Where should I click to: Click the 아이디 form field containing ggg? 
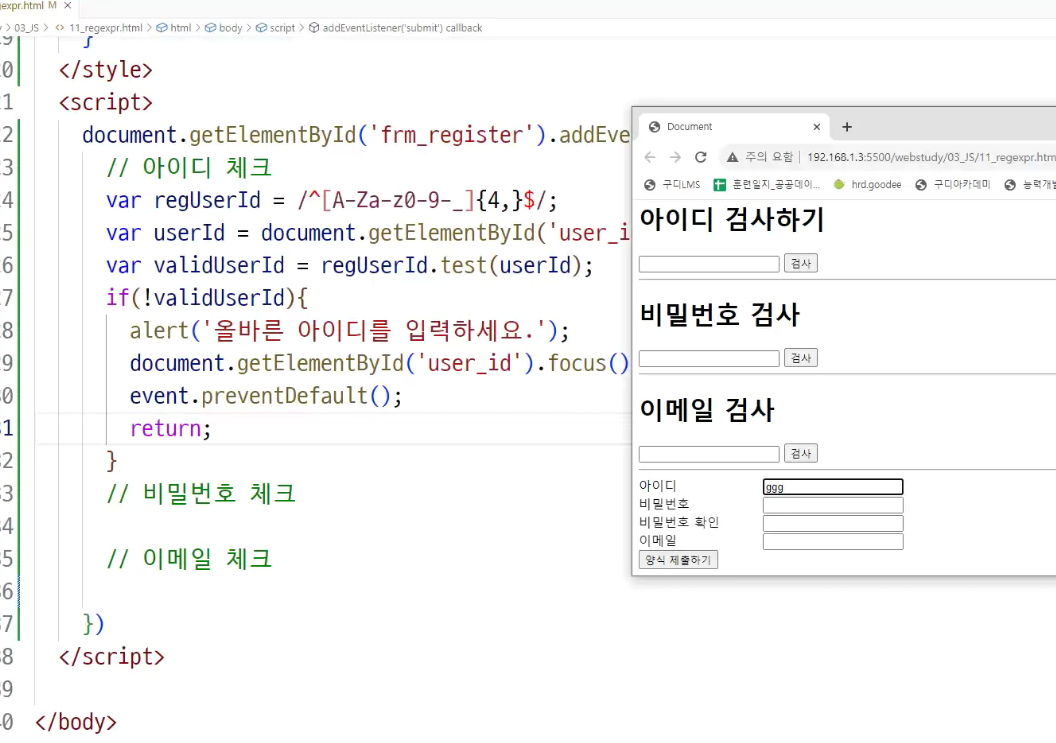click(833, 487)
